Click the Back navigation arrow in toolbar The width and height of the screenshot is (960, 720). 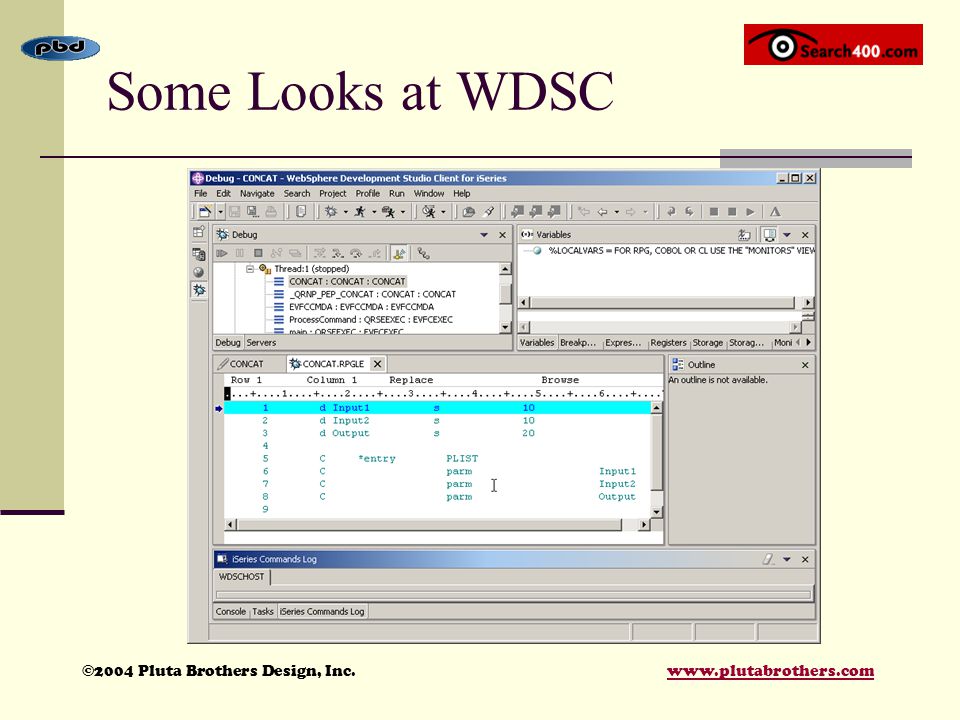coord(602,212)
